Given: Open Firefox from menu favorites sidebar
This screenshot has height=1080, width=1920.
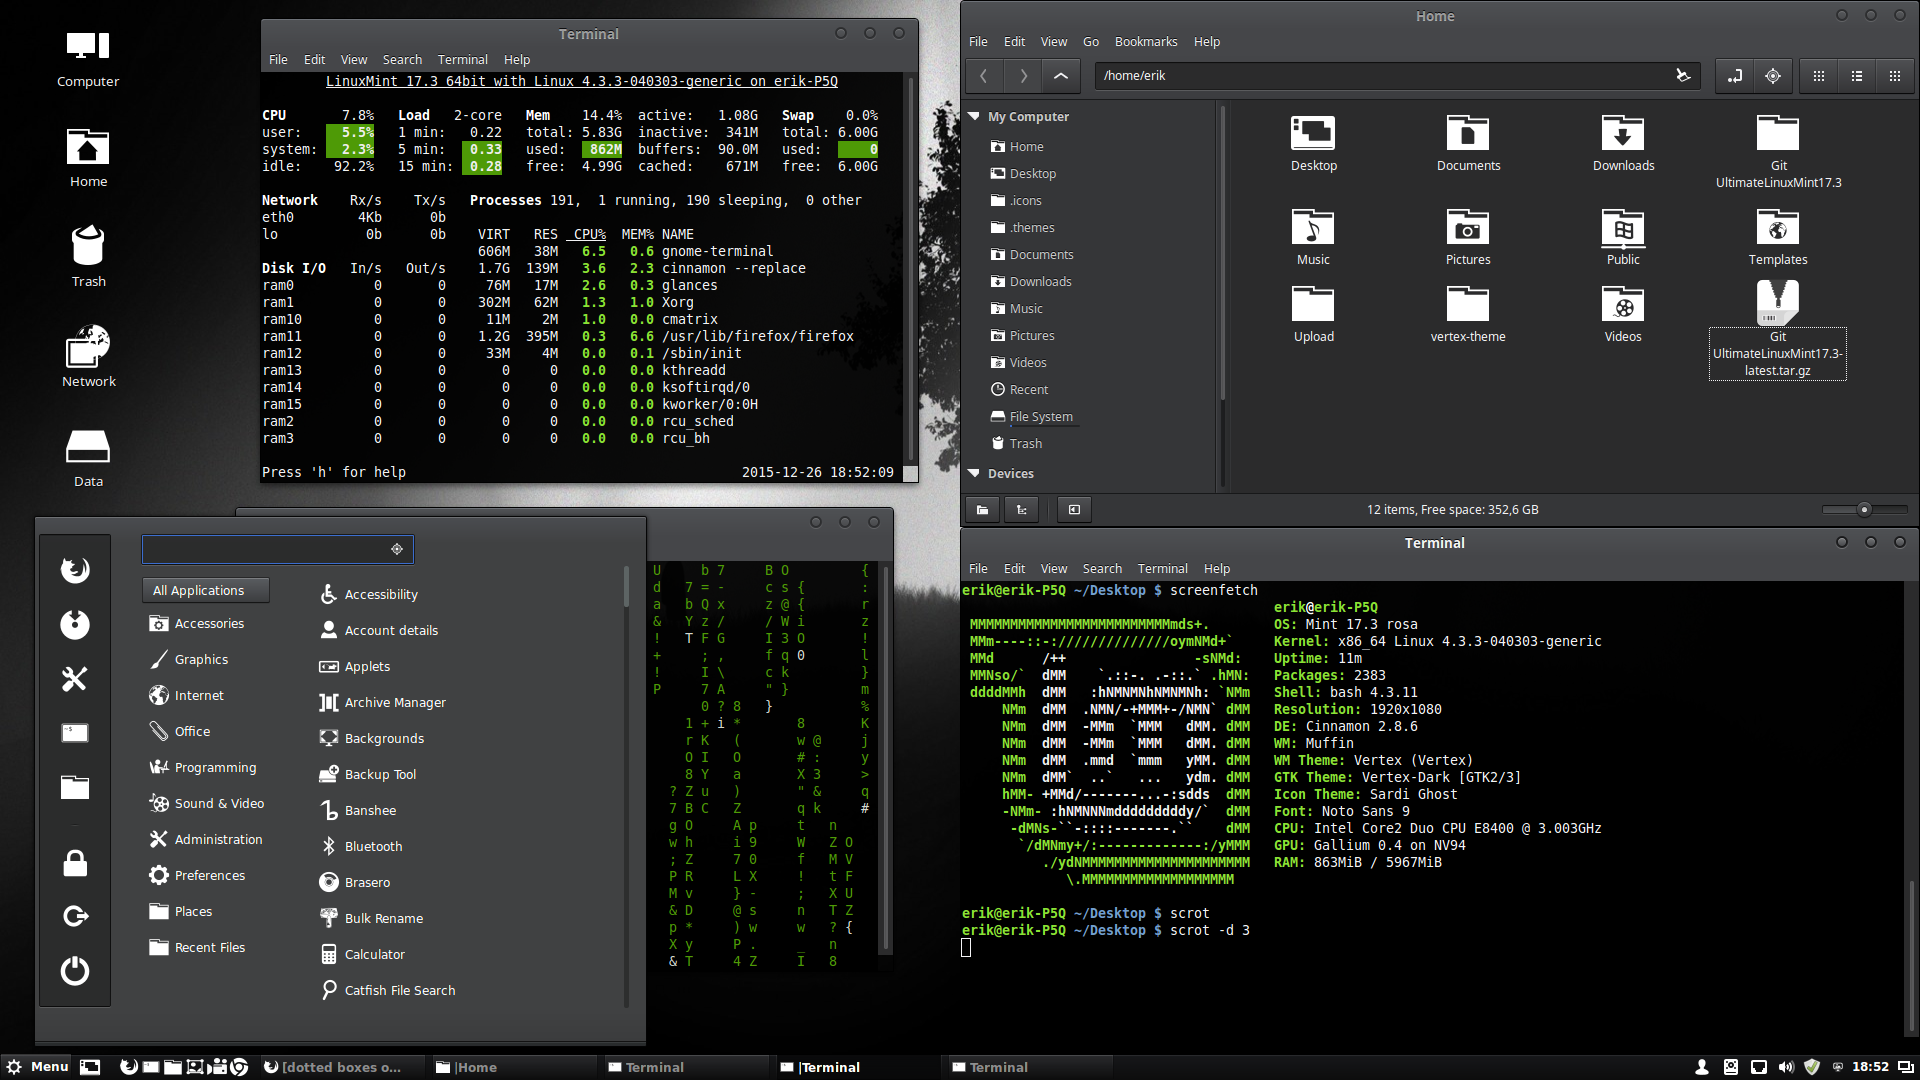Looking at the screenshot, I should 75,570.
